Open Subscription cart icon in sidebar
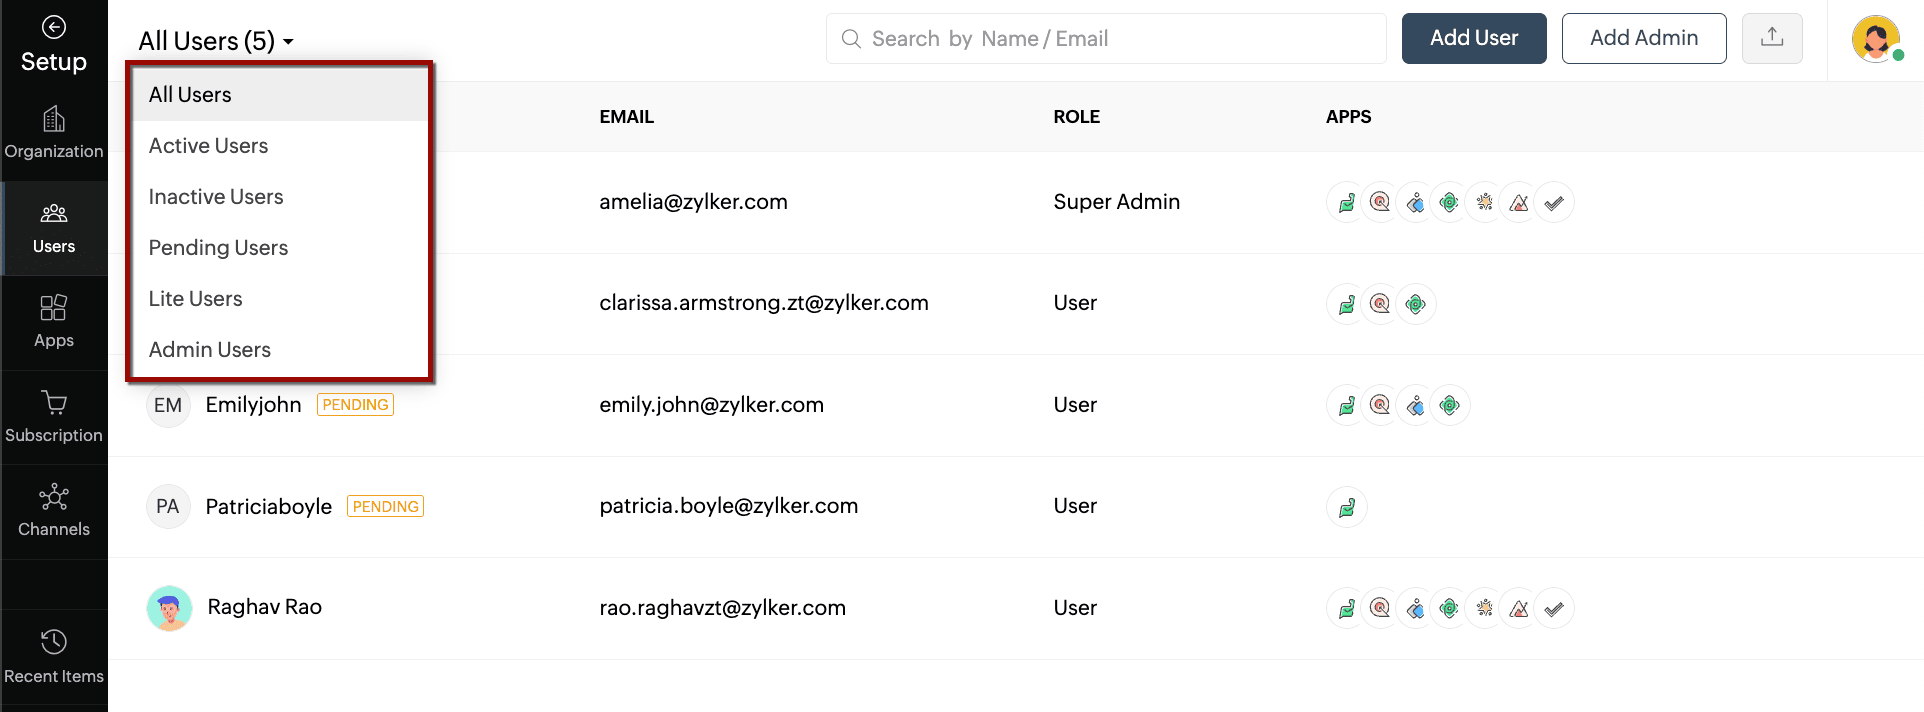 [x=54, y=403]
